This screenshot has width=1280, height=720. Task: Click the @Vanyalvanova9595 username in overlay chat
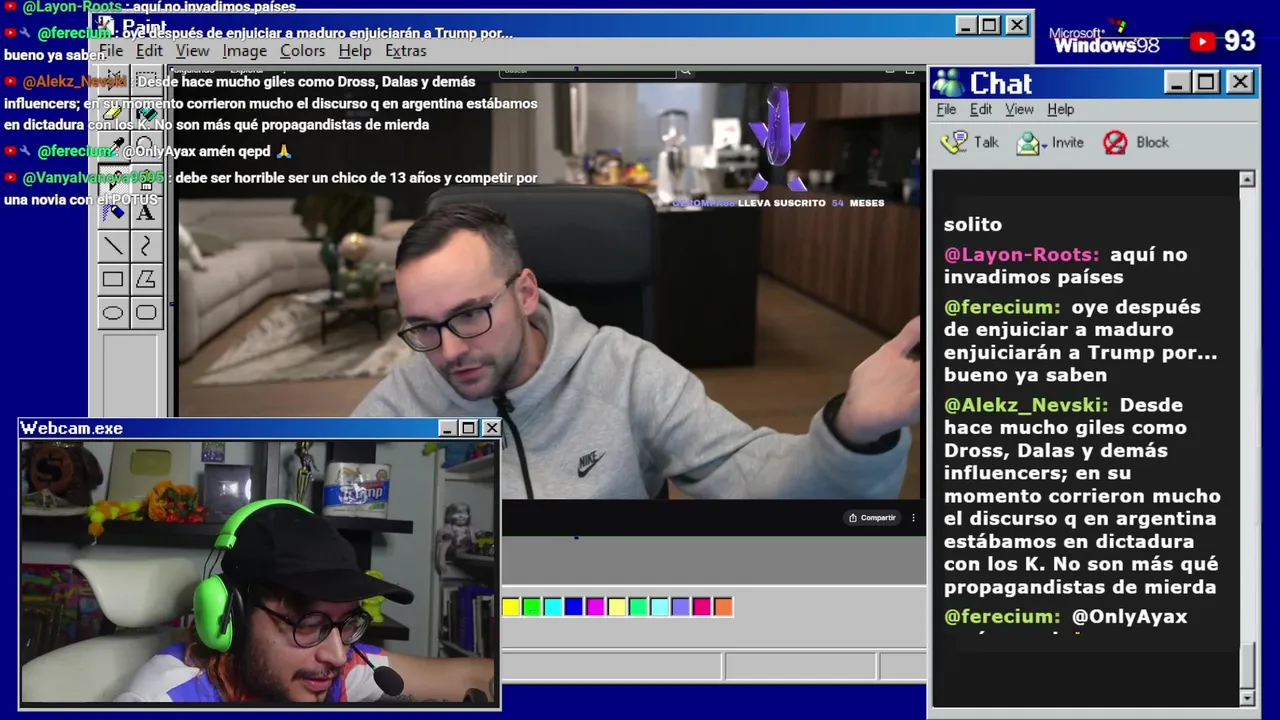[93, 178]
